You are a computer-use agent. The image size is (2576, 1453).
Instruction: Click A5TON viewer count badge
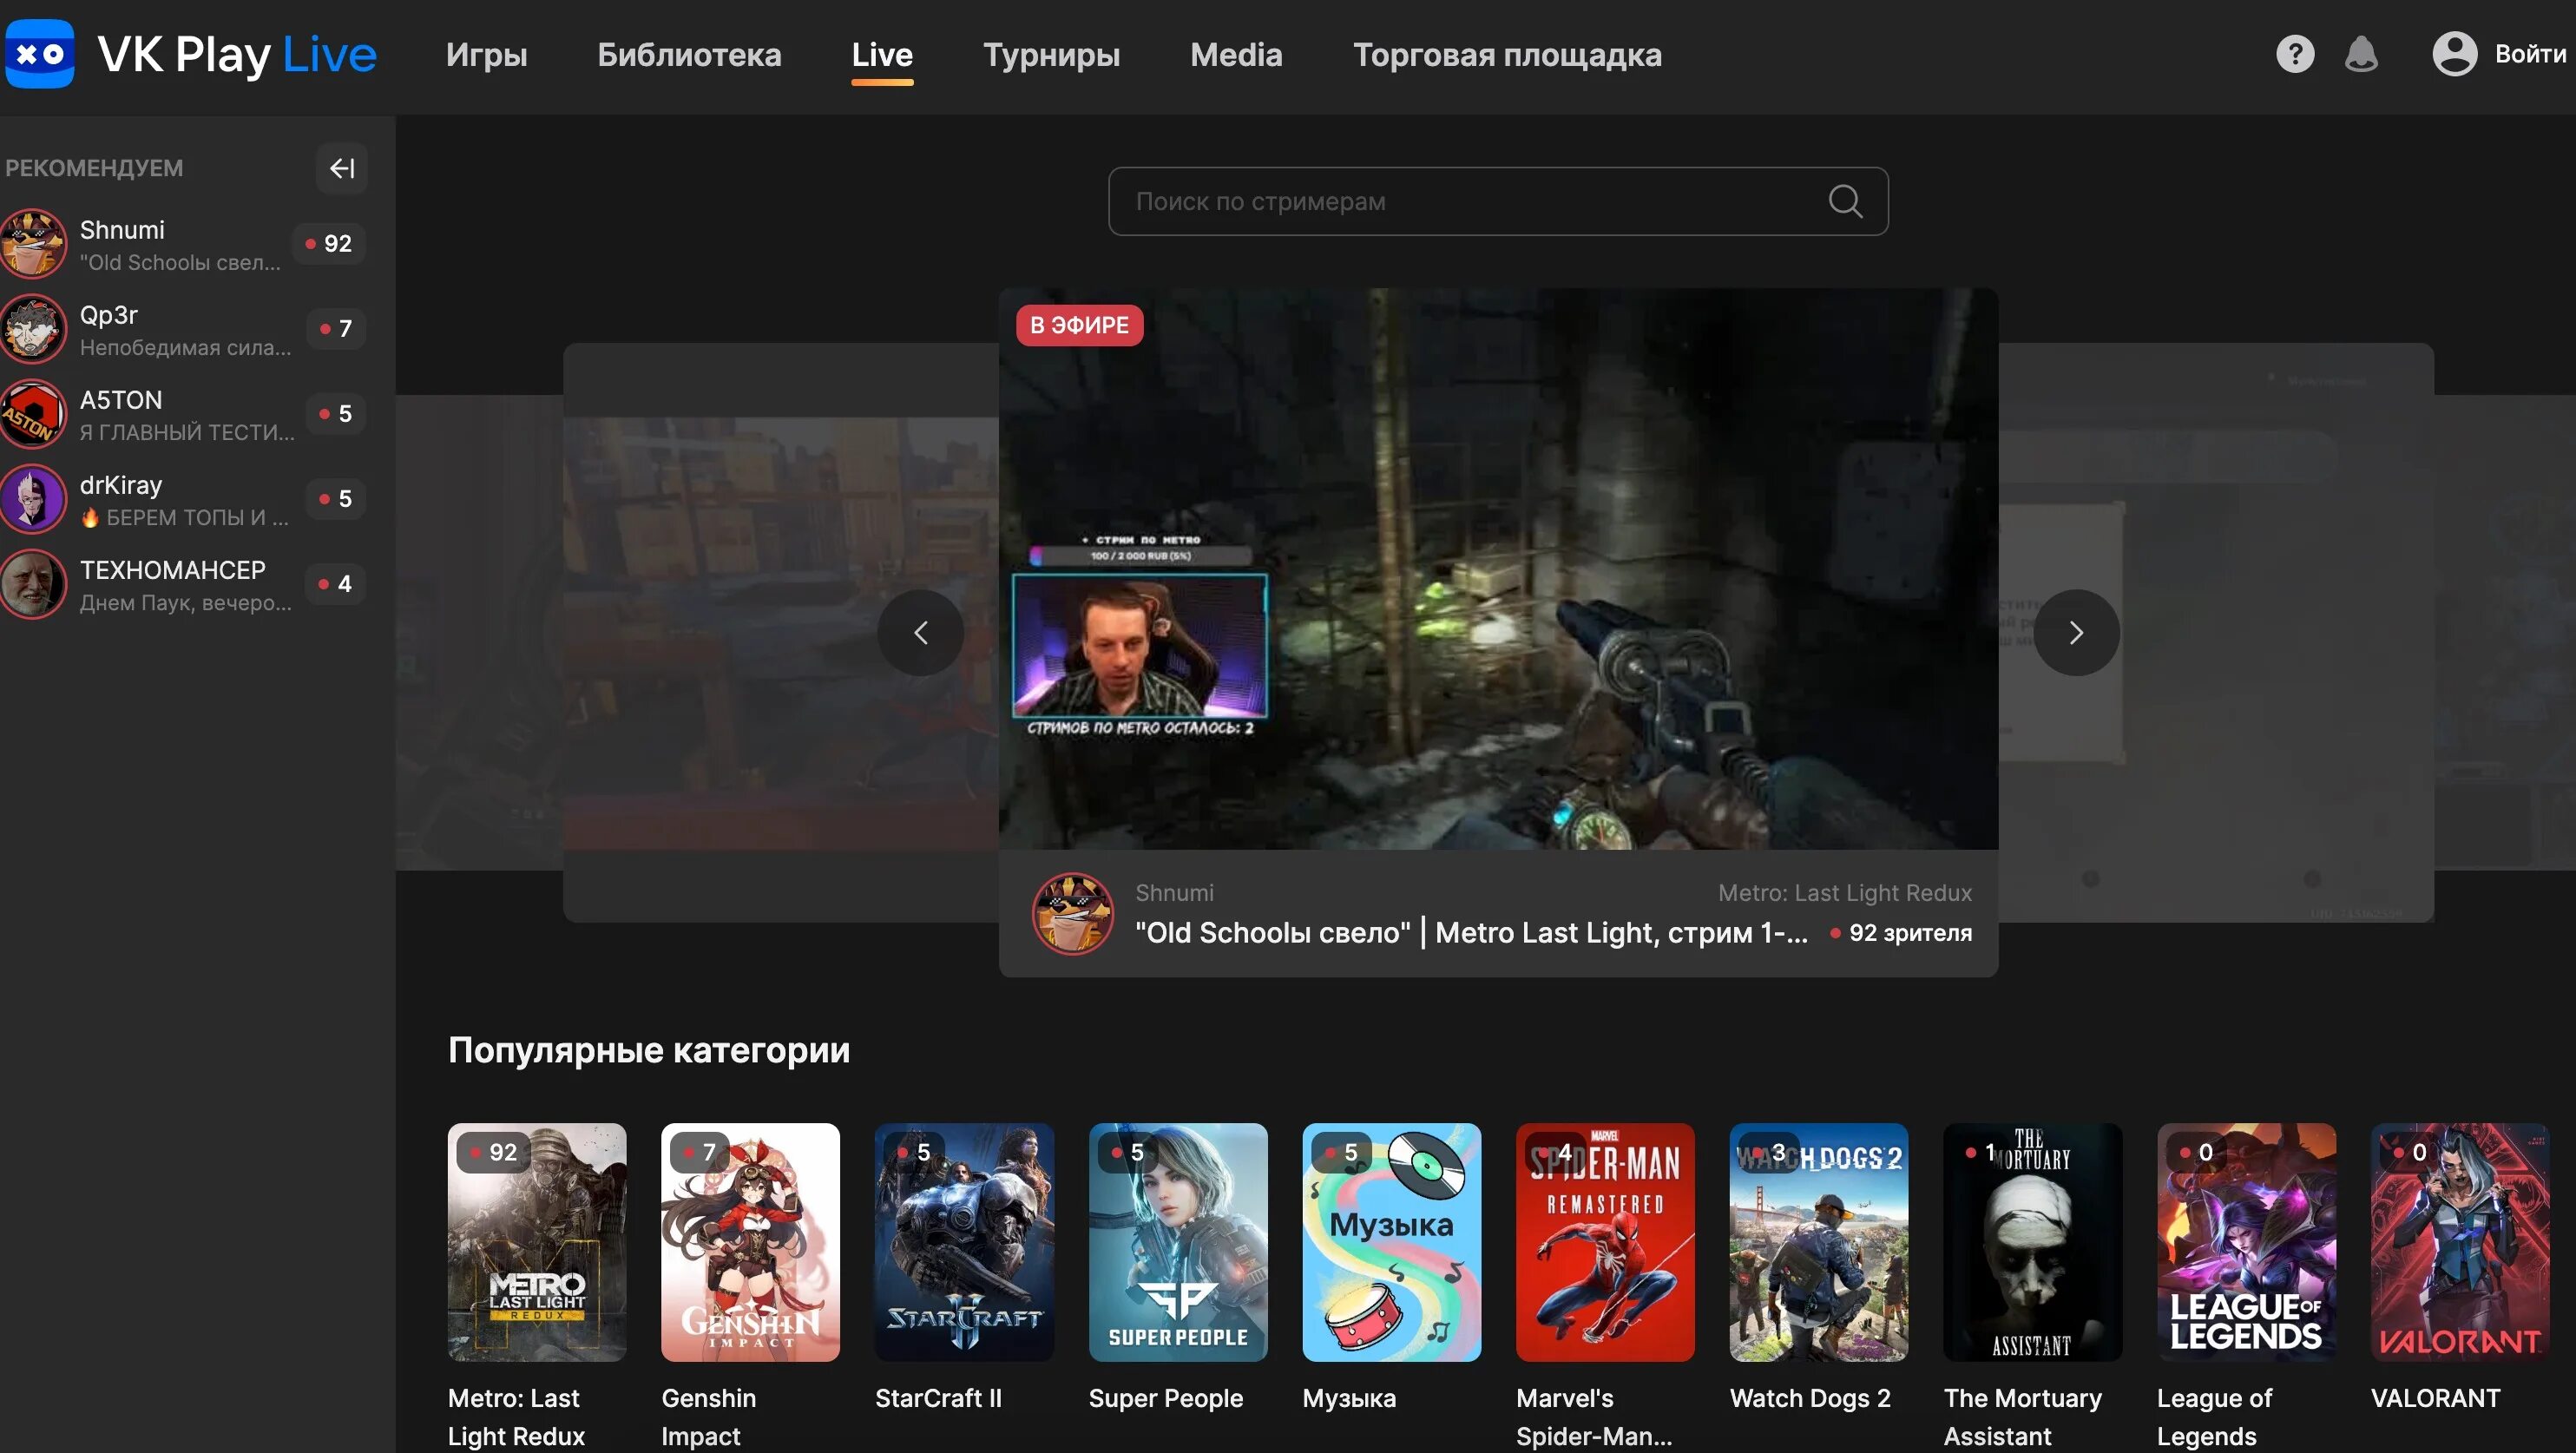335,414
